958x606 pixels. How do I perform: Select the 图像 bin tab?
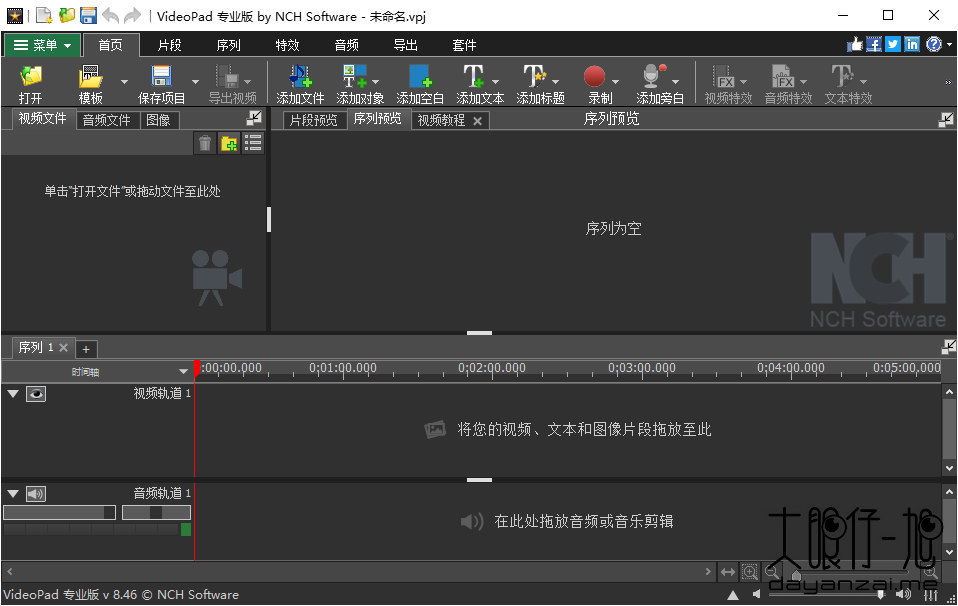[159, 120]
